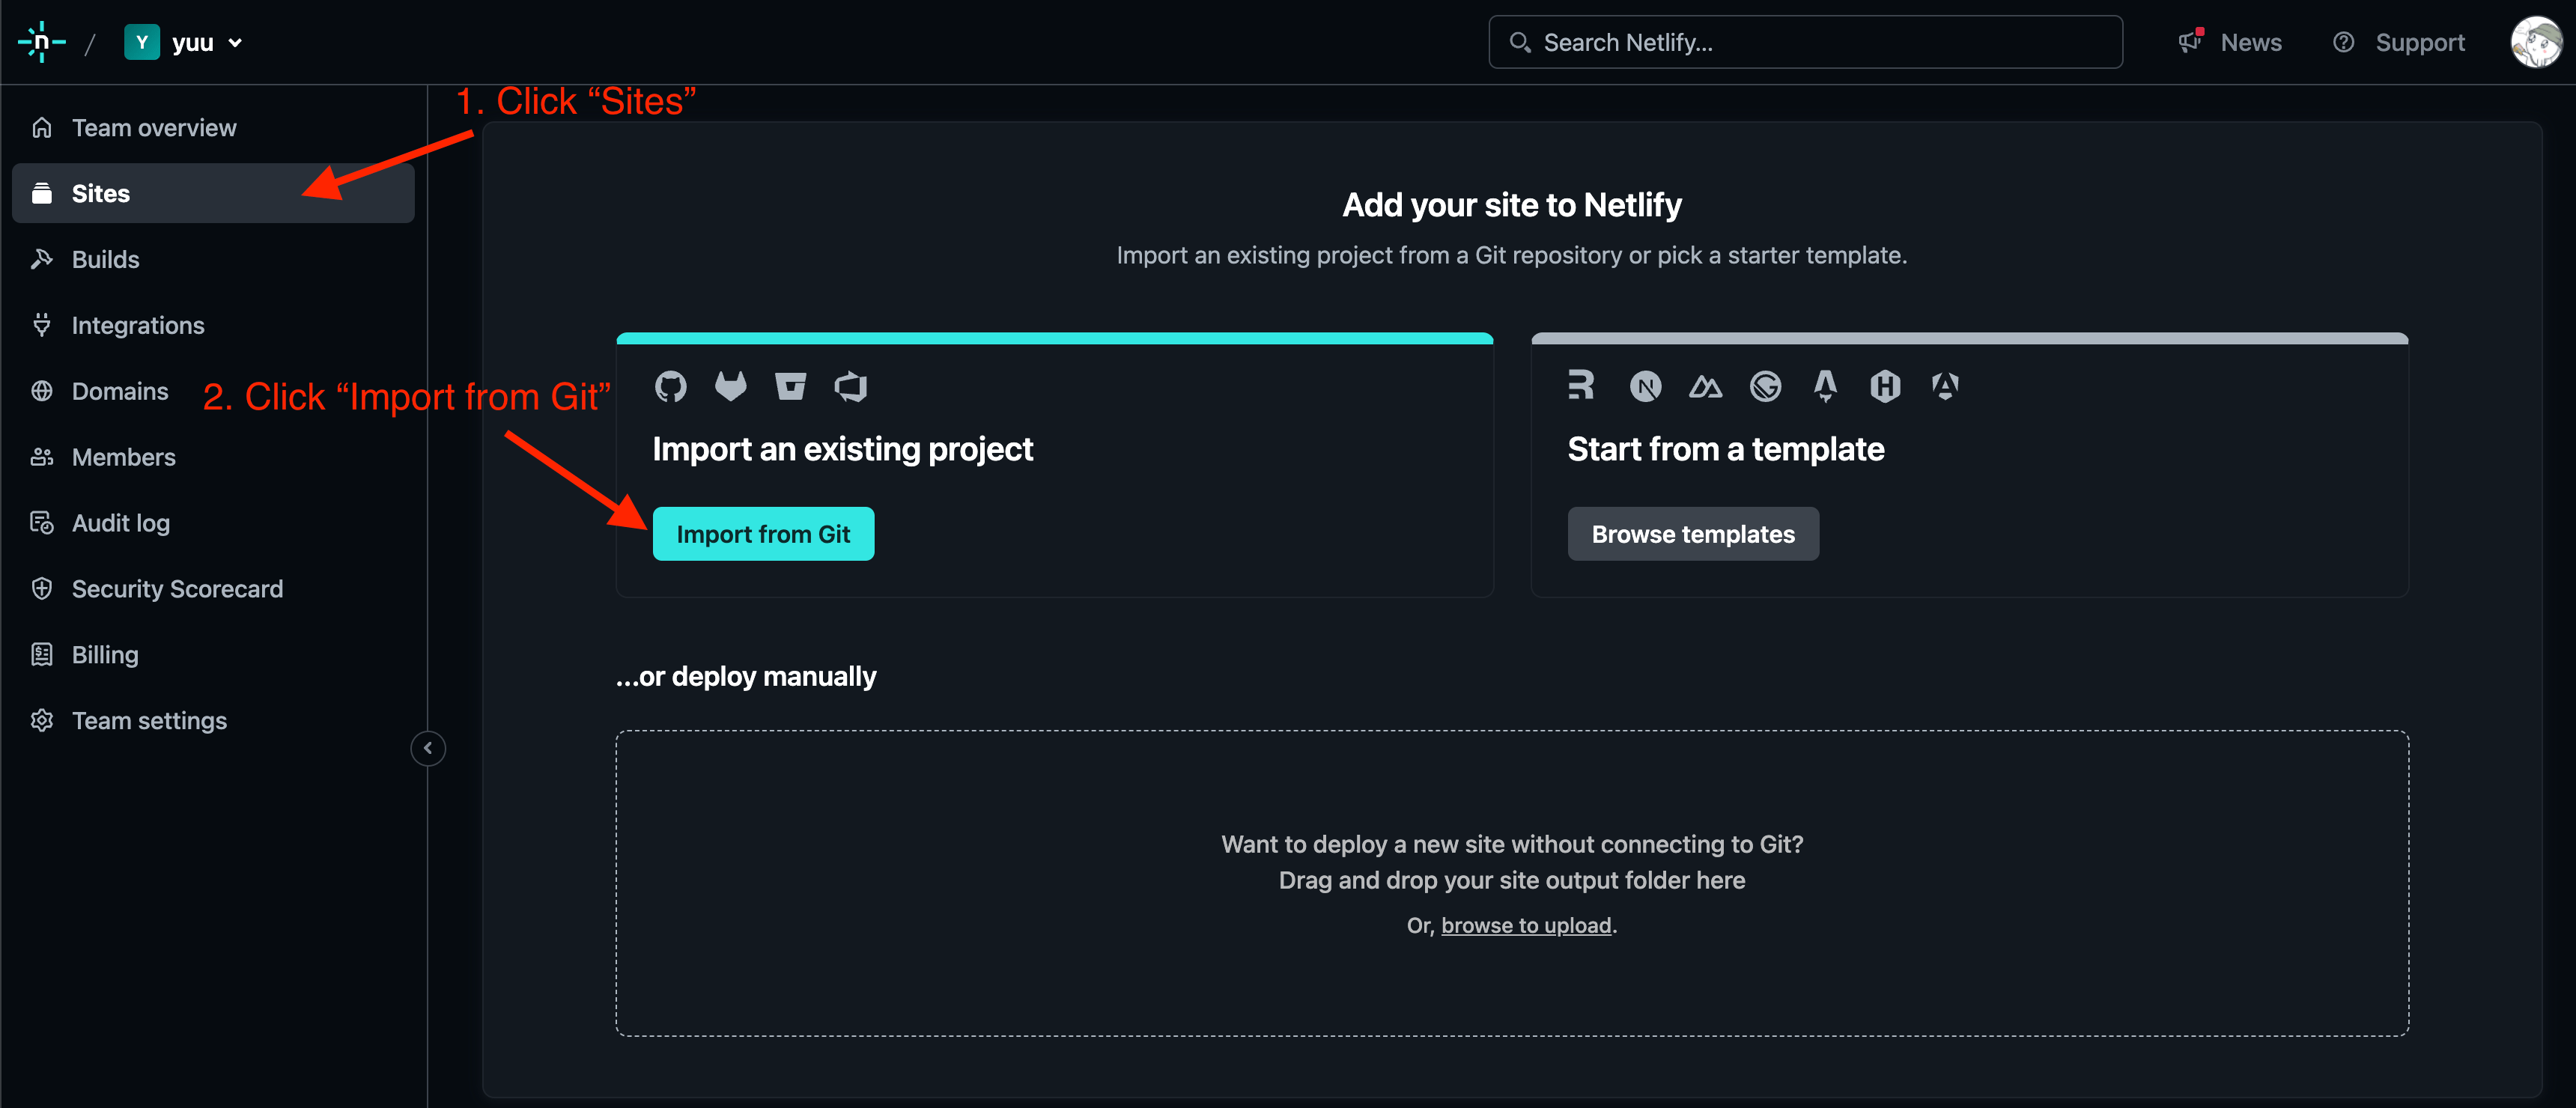Click the Audit log icon
Image resolution: width=2576 pixels, height=1108 pixels.
(x=42, y=523)
